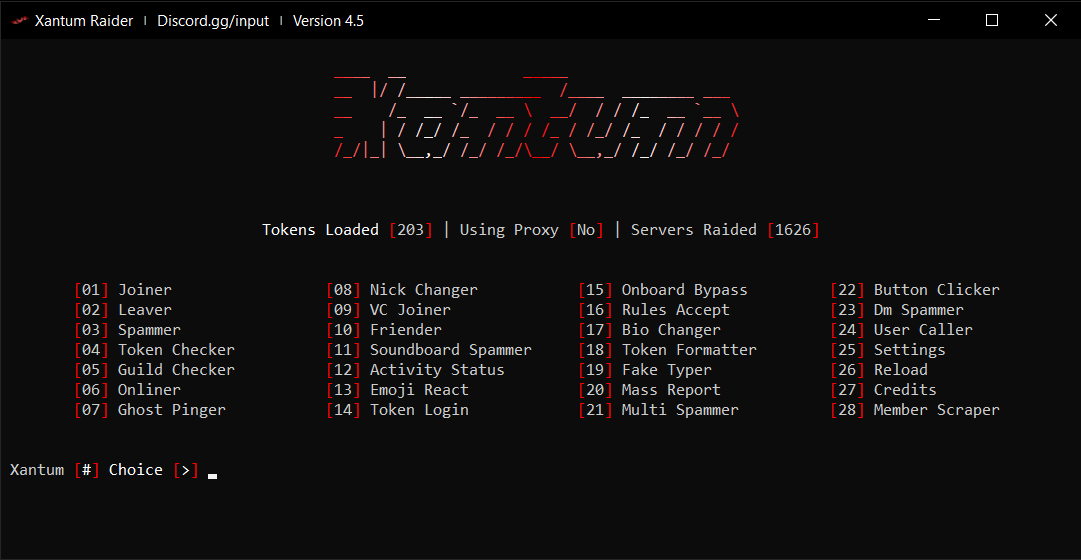The image size is (1081, 560).
Task: Click the 'Discord.gg/input' title text
Action: pos(213,21)
